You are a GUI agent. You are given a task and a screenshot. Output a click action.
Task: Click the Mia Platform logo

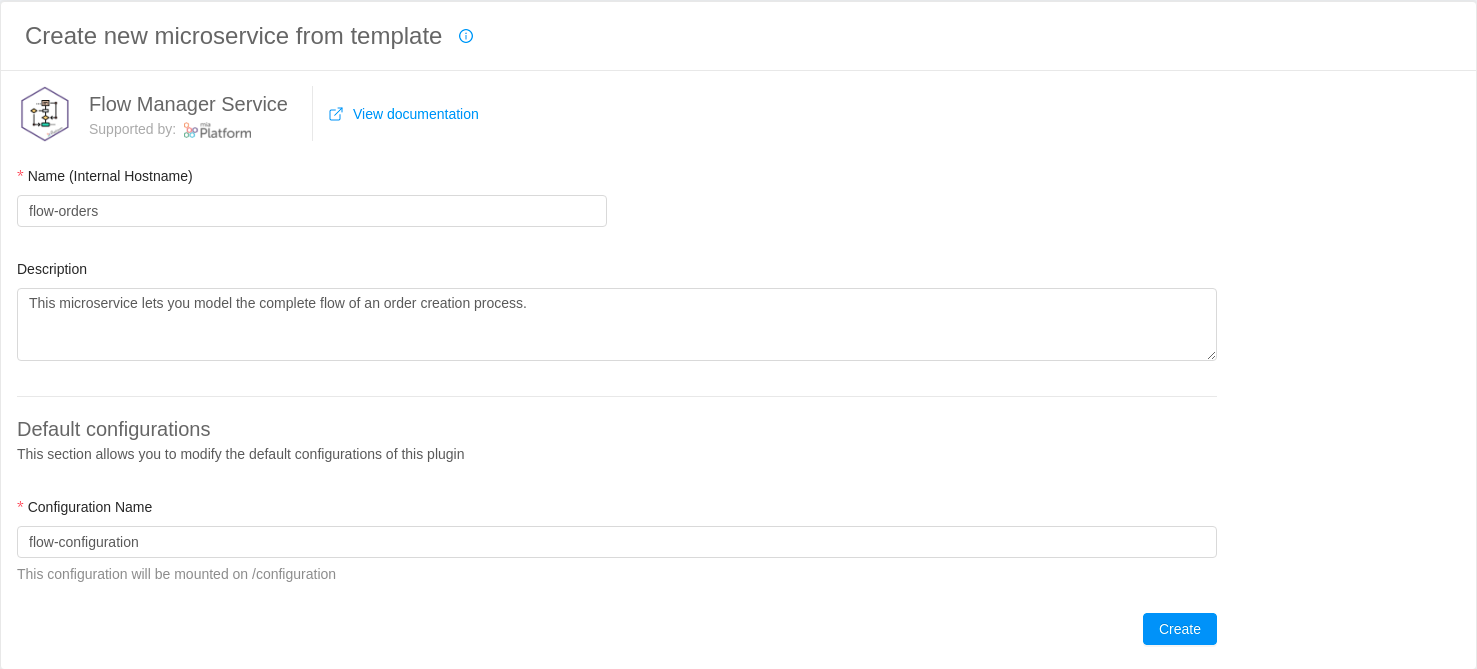[218, 130]
